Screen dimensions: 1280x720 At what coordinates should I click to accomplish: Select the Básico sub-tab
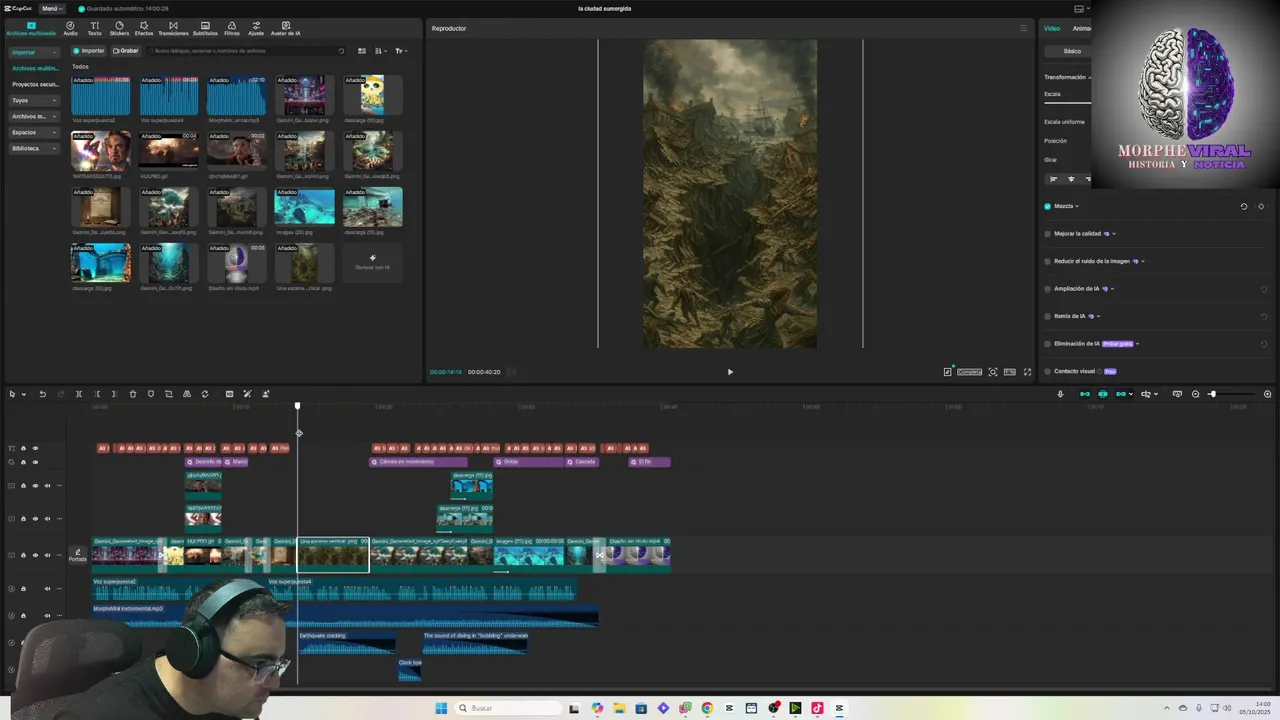tap(1072, 51)
